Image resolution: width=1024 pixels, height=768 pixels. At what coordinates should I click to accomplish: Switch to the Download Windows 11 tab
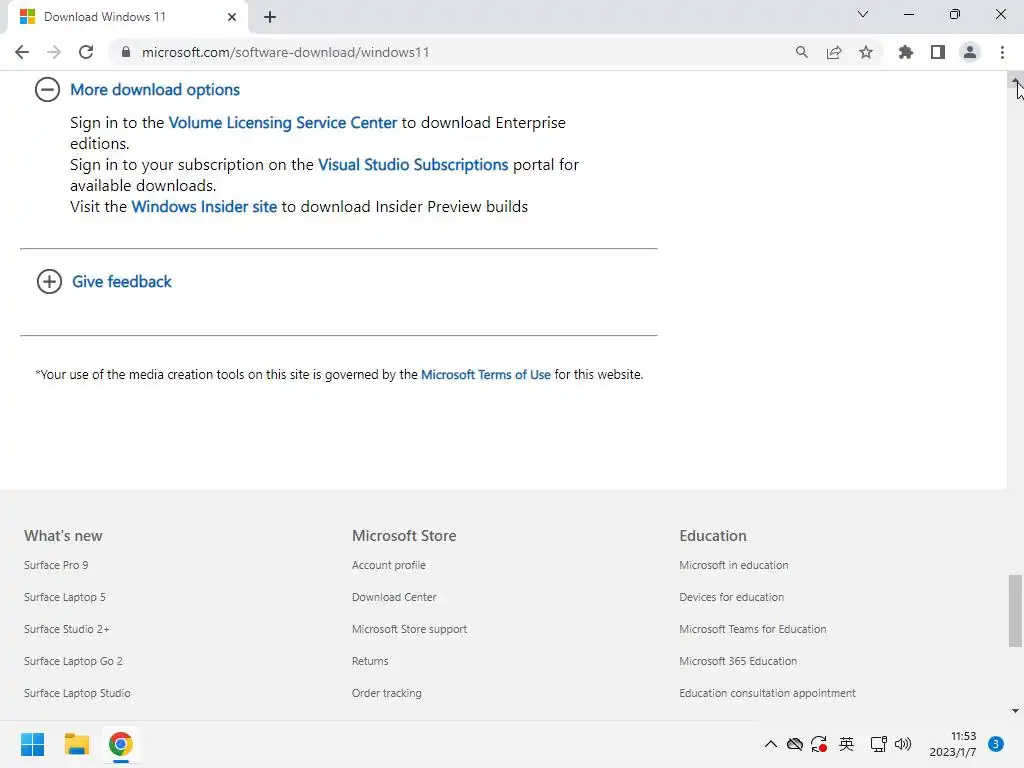pos(120,17)
